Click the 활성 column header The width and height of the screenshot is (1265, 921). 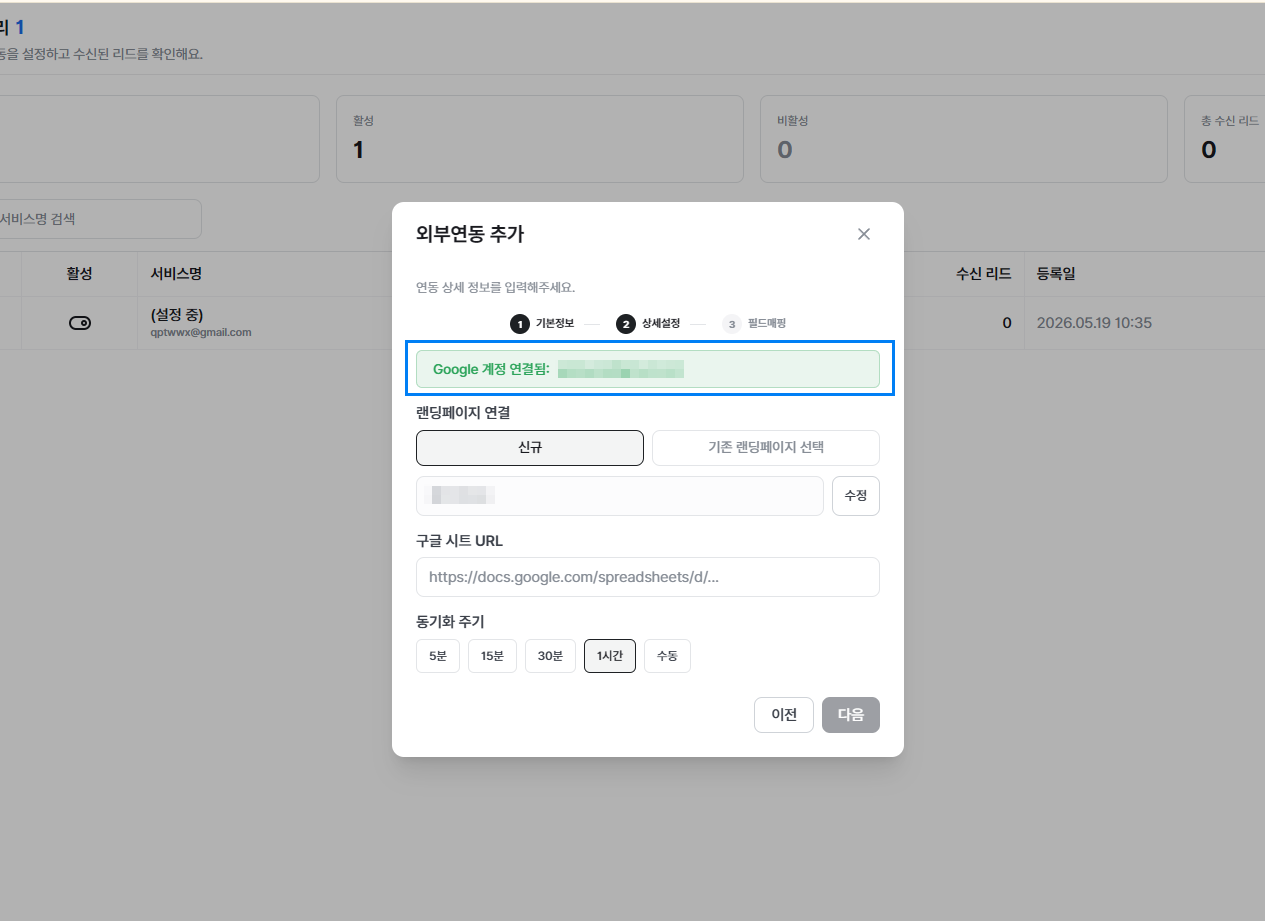[80, 274]
